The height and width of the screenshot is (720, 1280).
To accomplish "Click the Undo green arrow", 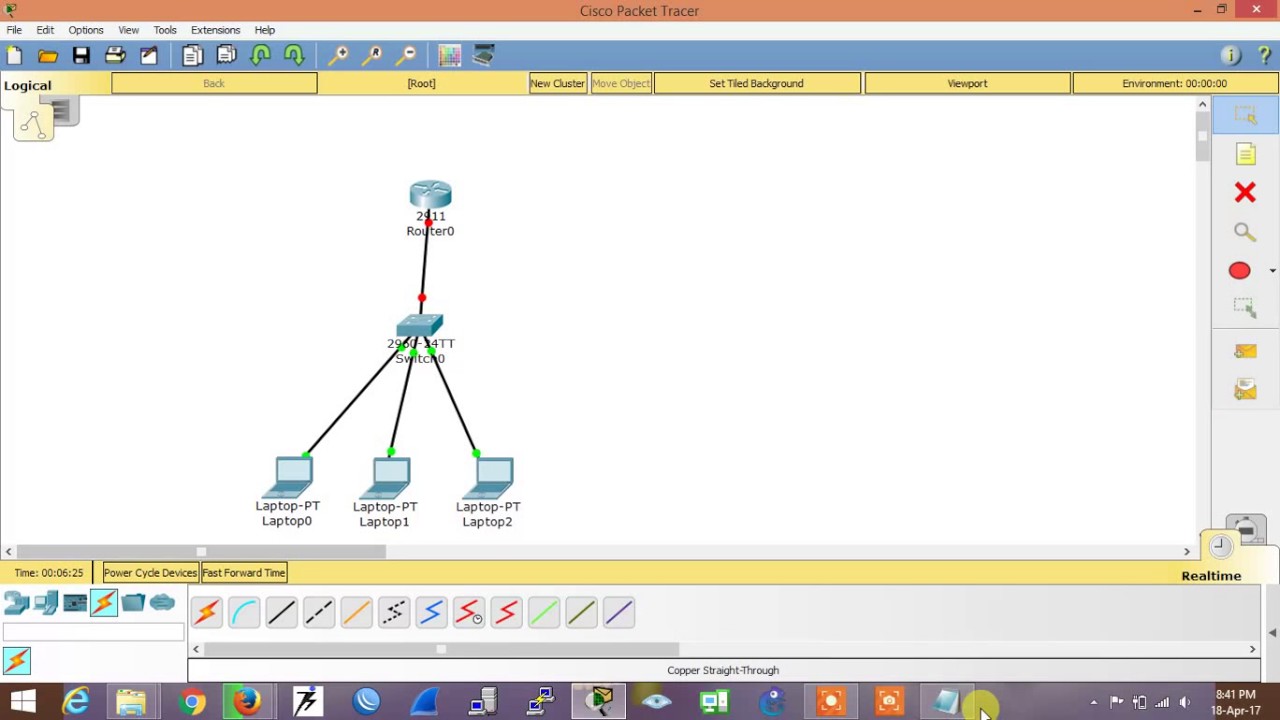I will 260,56.
